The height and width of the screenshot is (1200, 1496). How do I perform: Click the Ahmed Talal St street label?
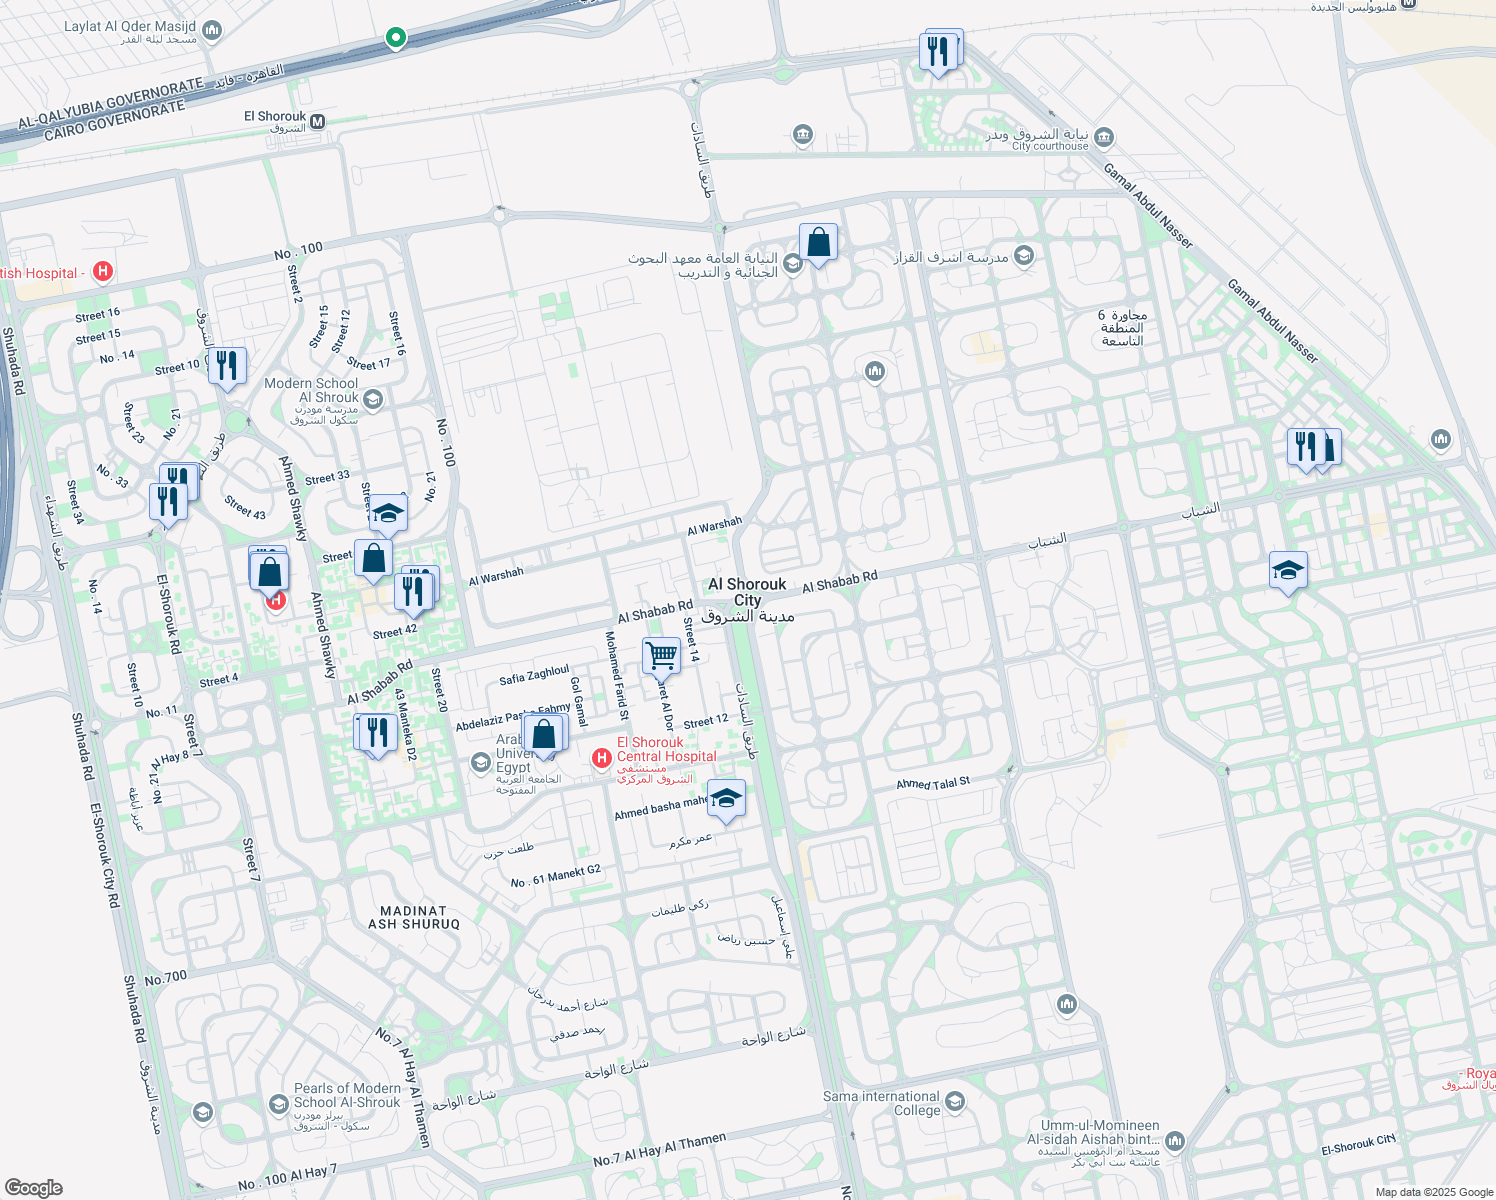(x=933, y=783)
